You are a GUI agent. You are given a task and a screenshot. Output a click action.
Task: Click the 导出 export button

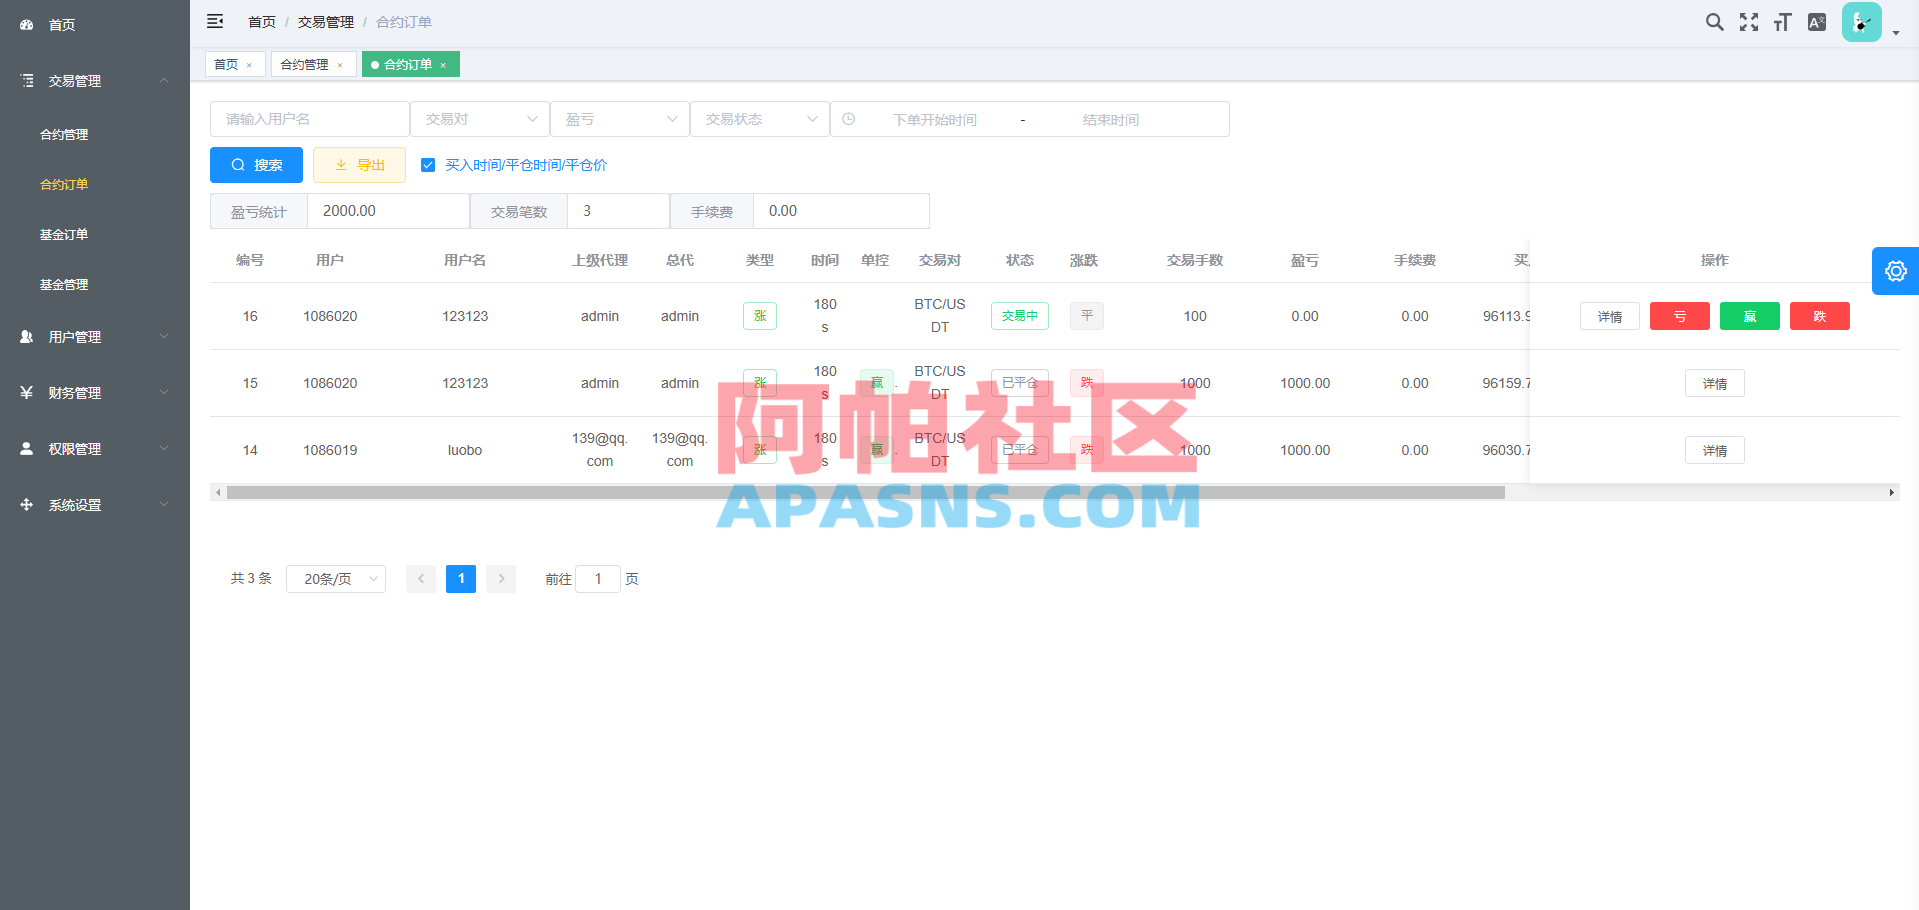pos(359,165)
